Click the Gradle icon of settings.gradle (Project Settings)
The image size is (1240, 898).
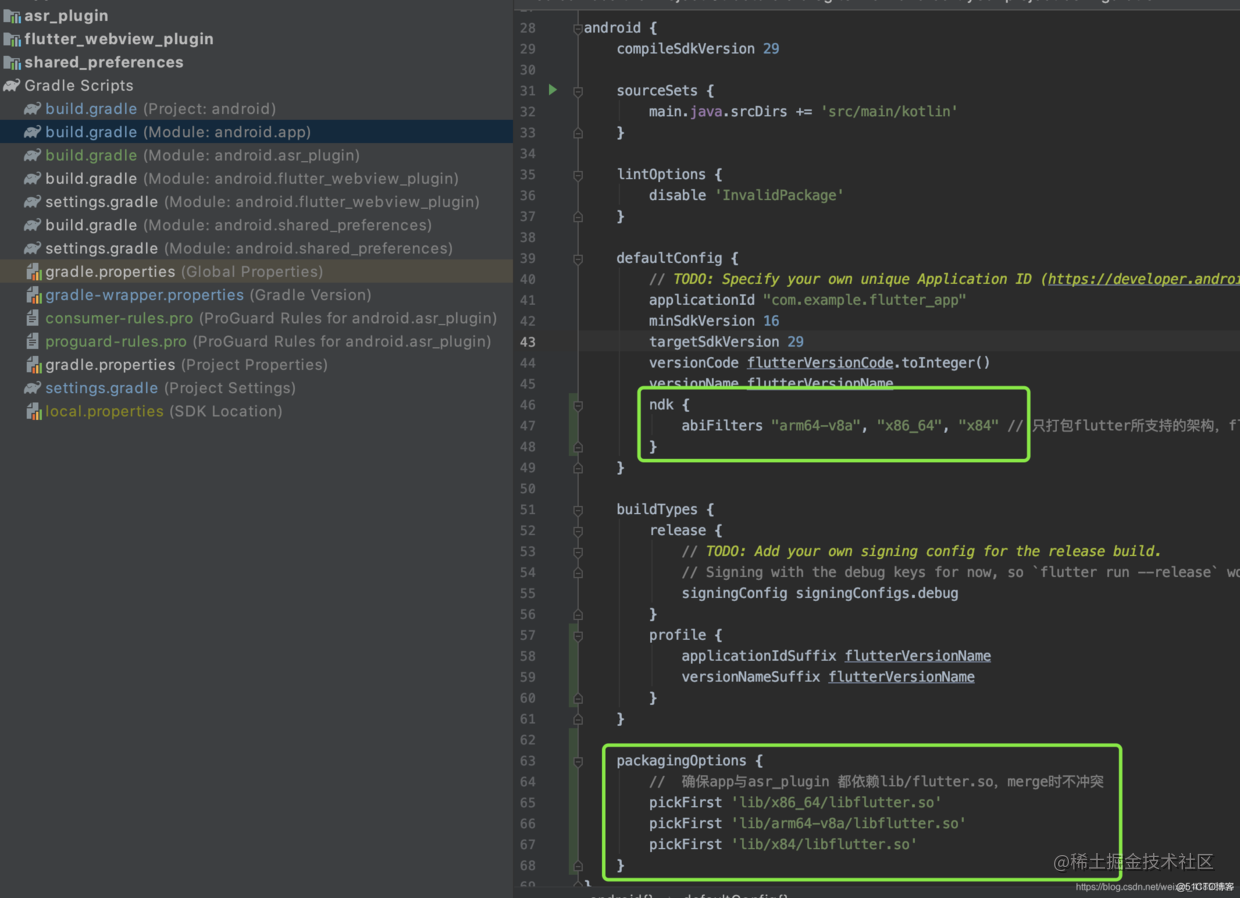click(33, 388)
